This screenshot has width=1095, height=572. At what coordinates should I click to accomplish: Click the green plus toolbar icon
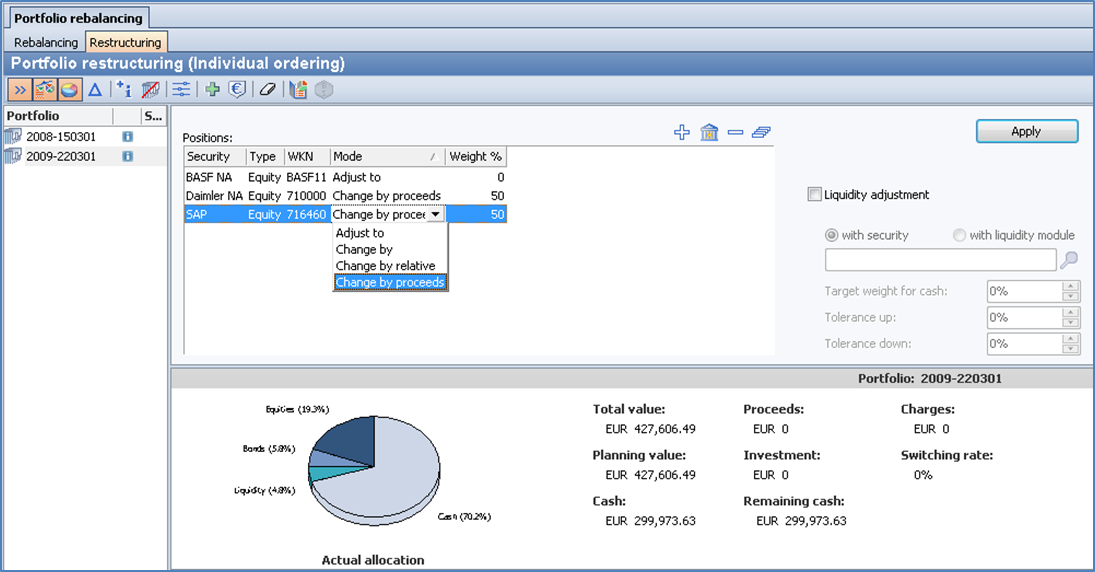[212, 90]
